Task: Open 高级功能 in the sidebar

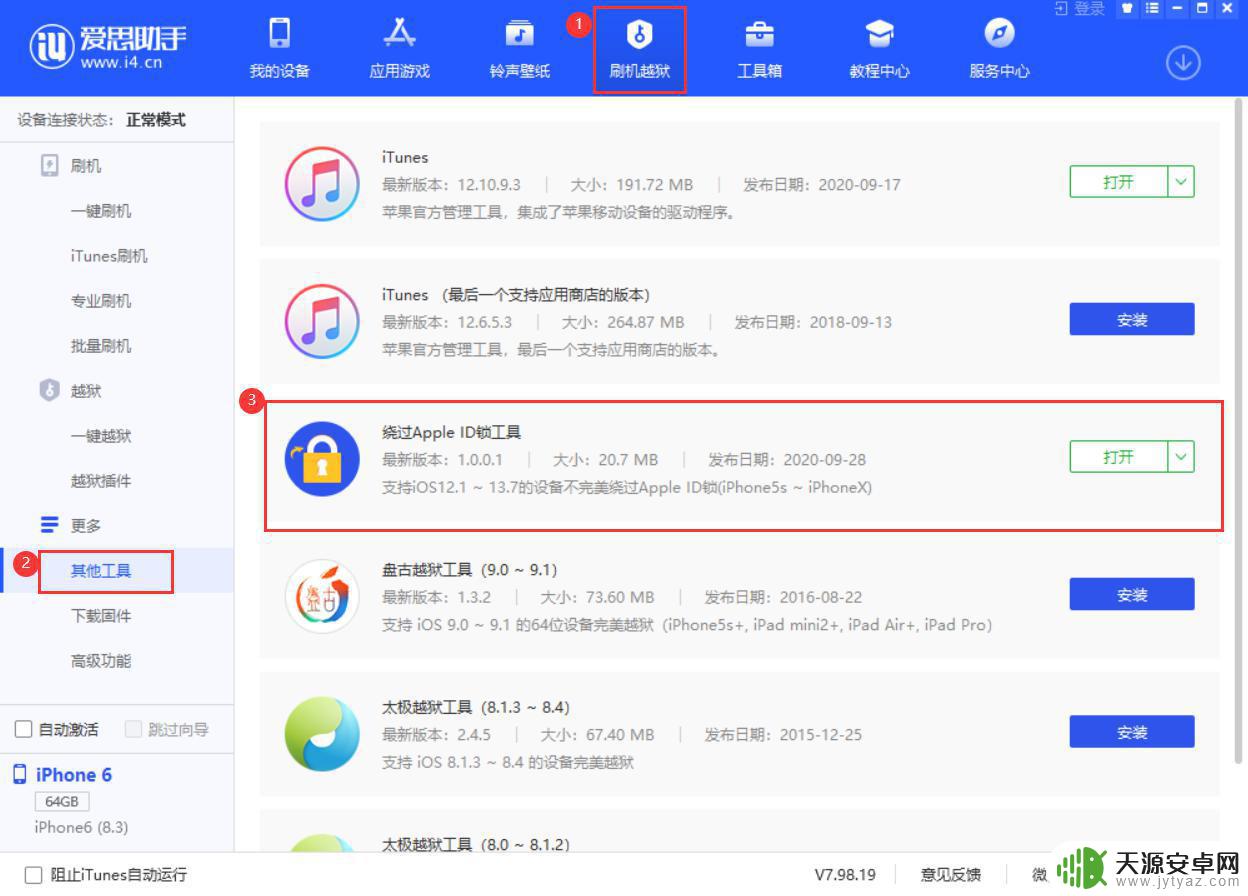Action: pyautogui.click(x=101, y=661)
